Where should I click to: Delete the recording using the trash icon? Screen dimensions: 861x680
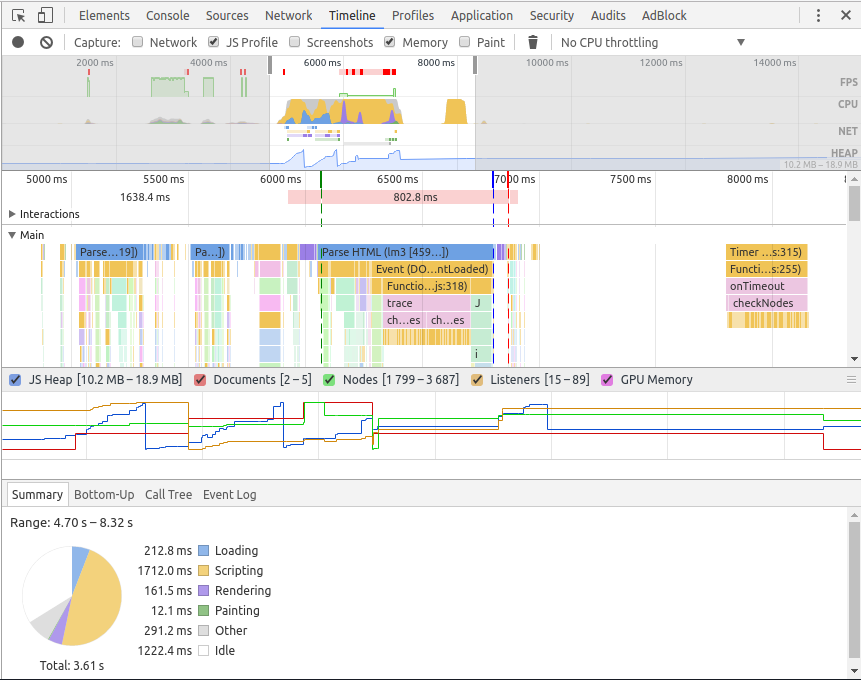[532, 42]
